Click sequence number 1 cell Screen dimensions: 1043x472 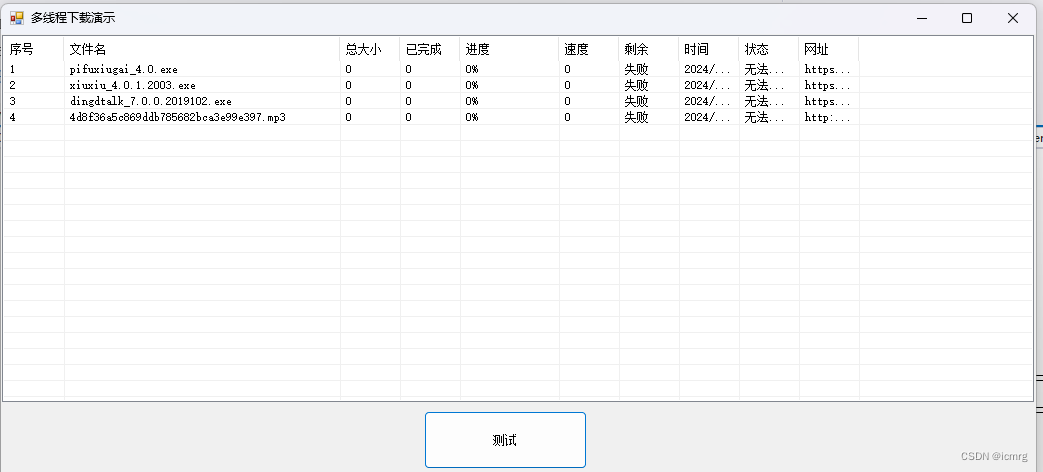click(13, 69)
